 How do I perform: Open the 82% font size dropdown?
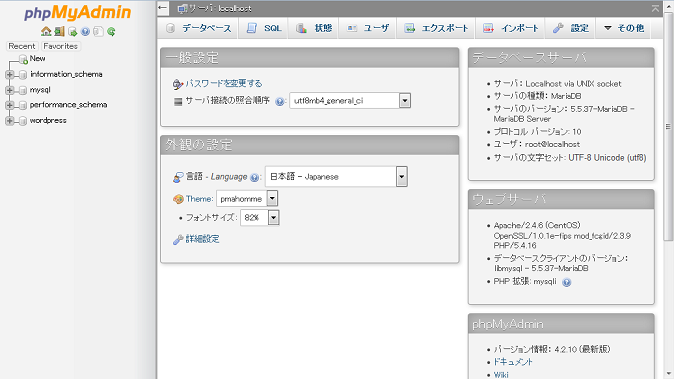pyautogui.click(x=260, y=217)
